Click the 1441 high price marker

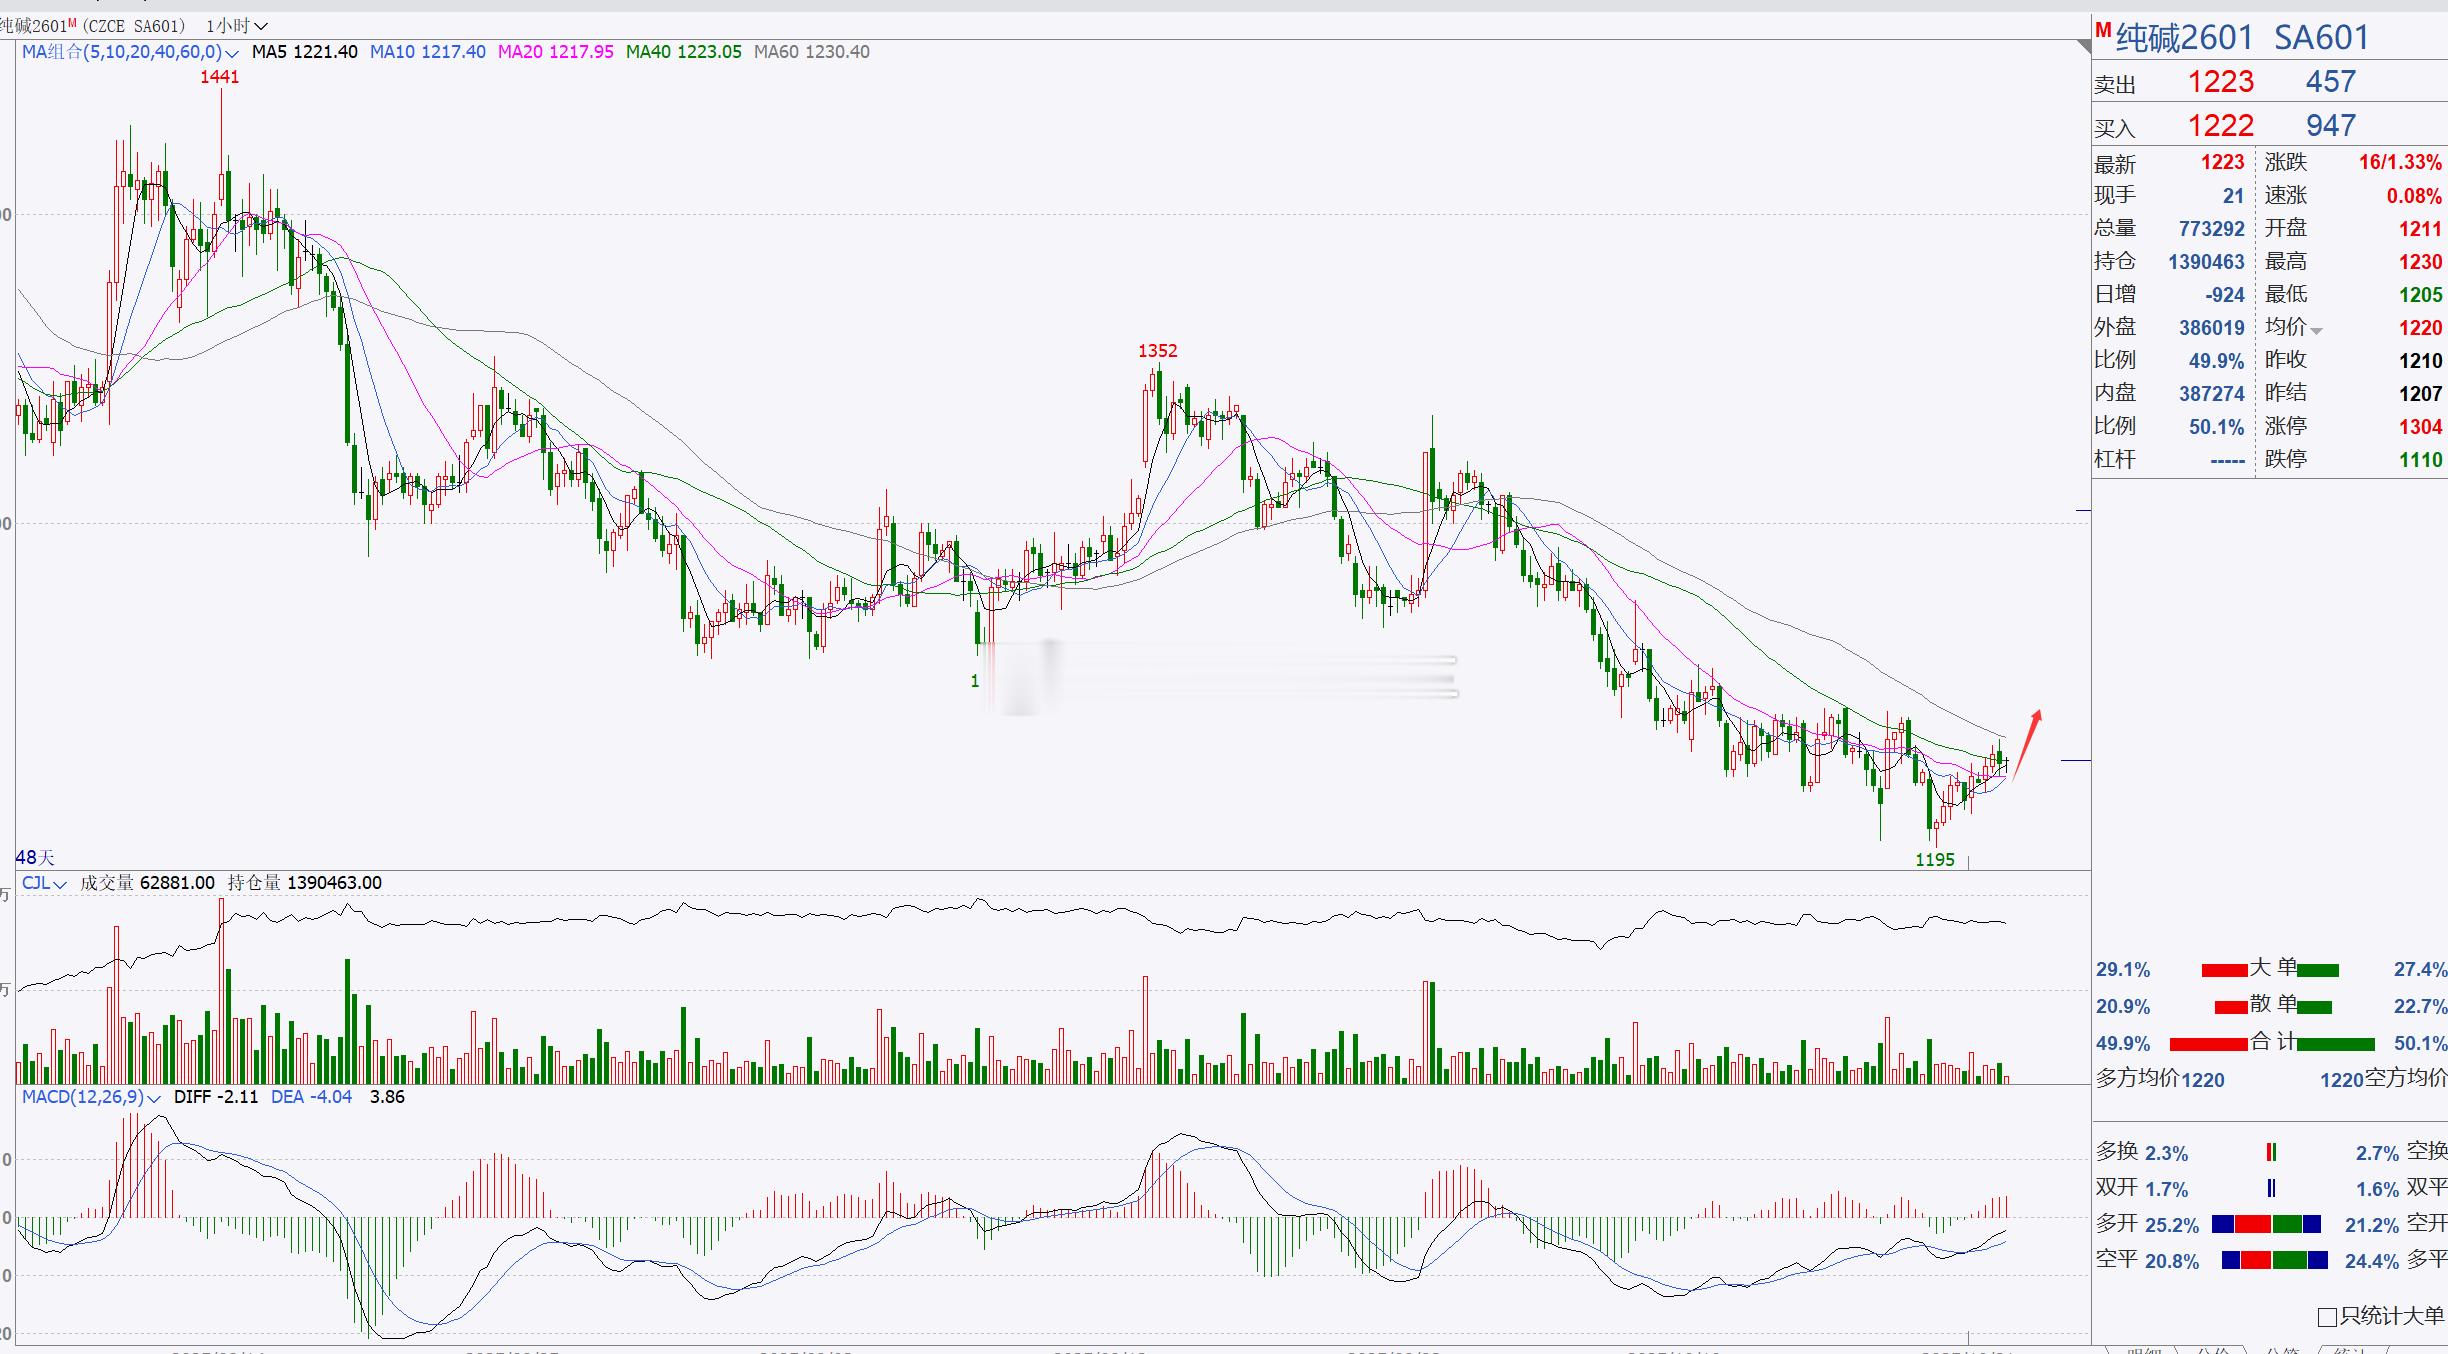point(219,77)
